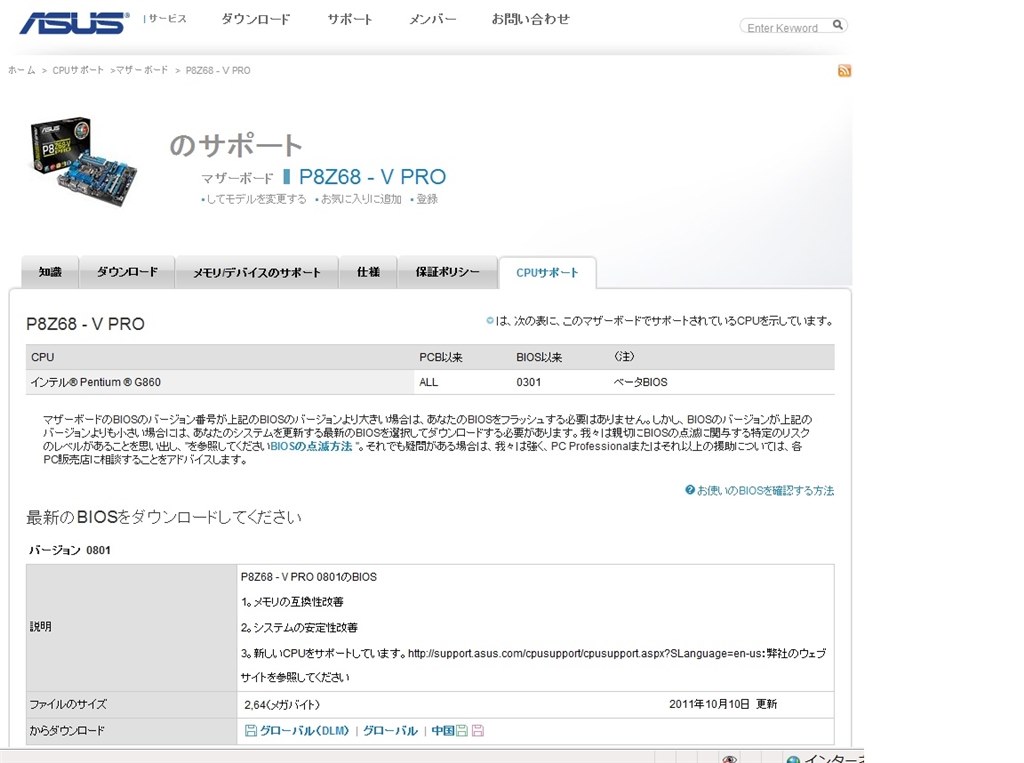This screenshot has width=1024, height=763.
Task: Click the 0301 BIOS version cell
Action: (528, 382)
